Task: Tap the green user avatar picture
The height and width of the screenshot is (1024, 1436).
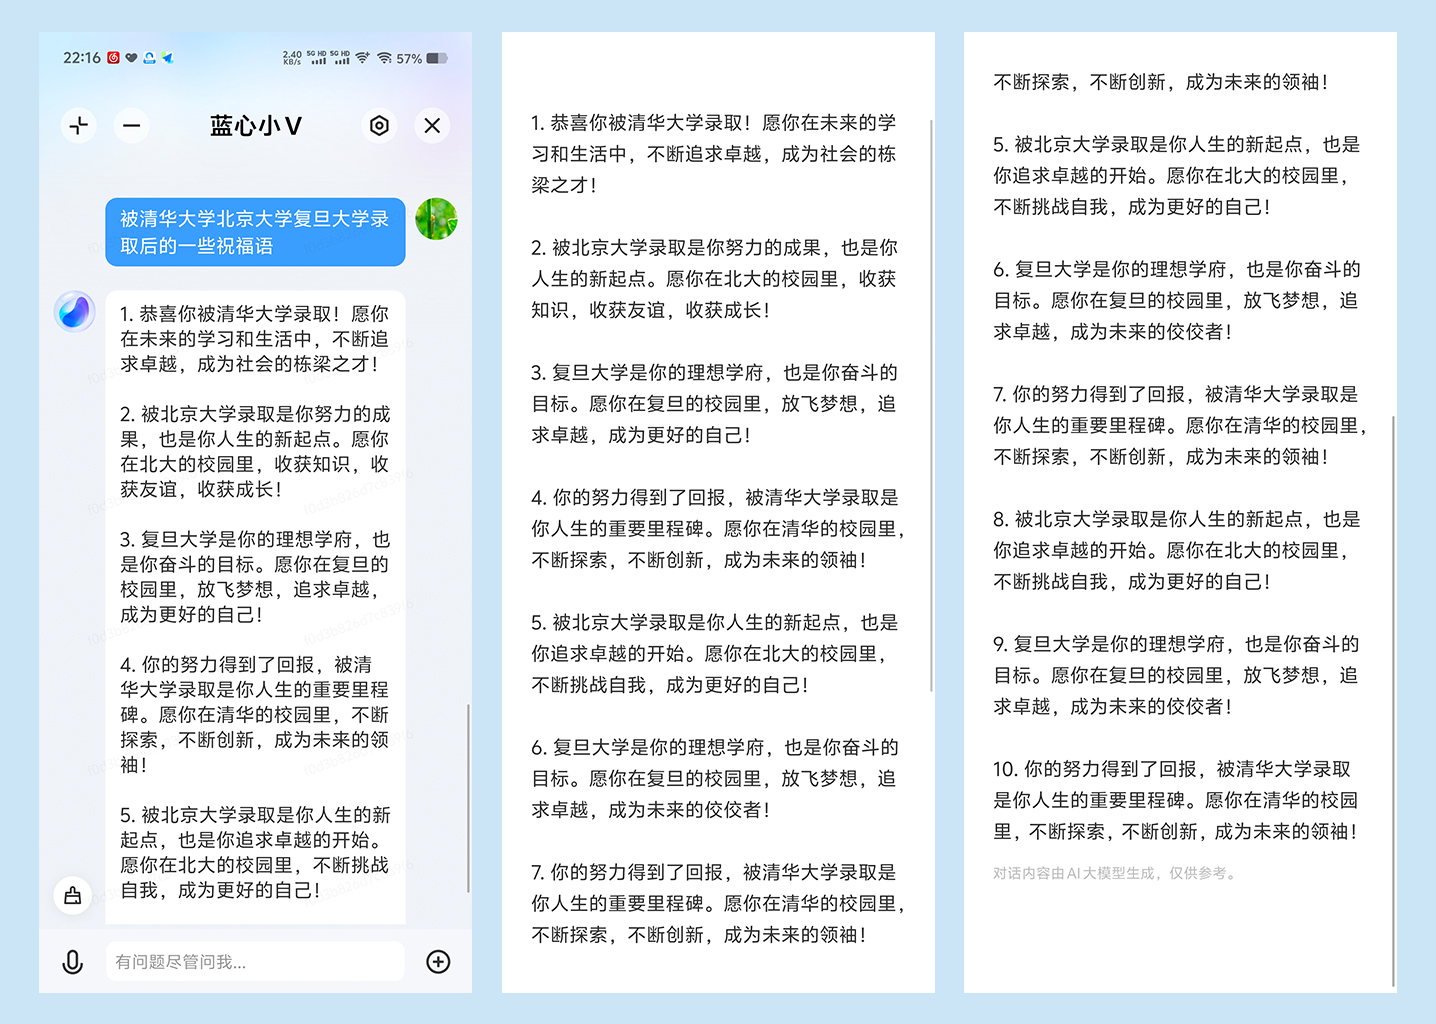Action: pos(436,219)
